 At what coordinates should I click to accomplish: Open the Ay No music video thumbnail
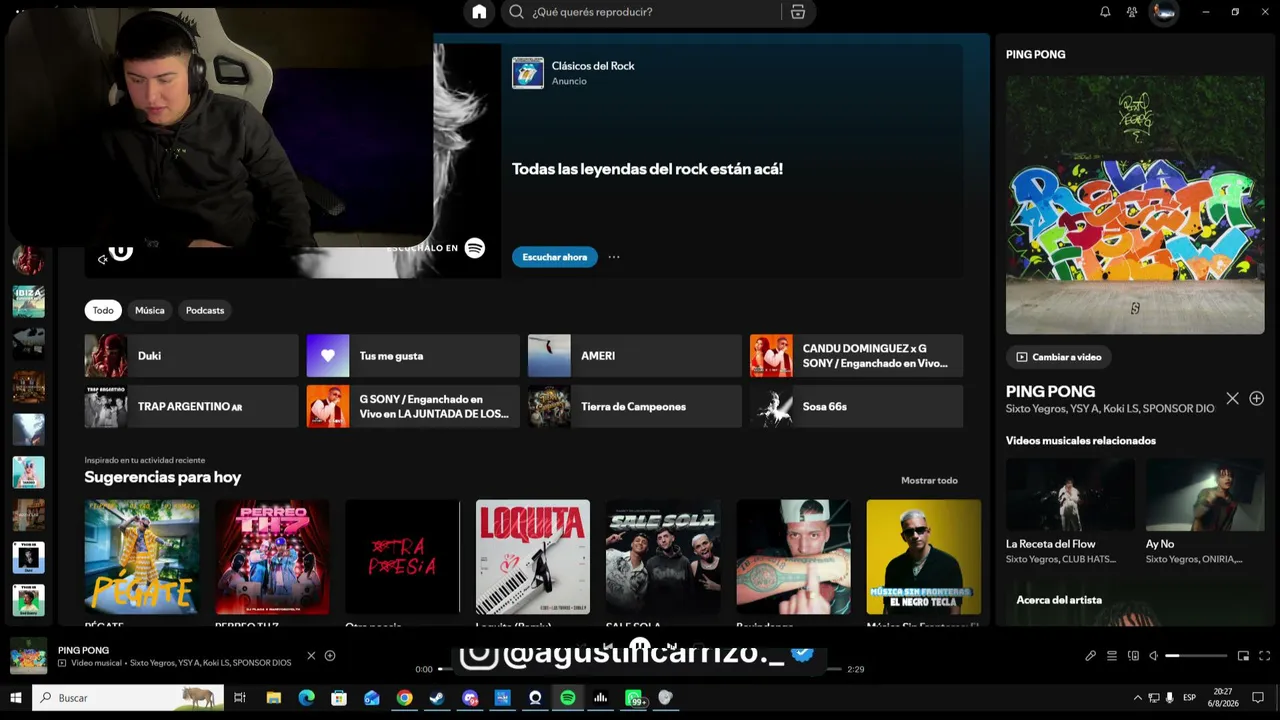(x=1205, y=494)
